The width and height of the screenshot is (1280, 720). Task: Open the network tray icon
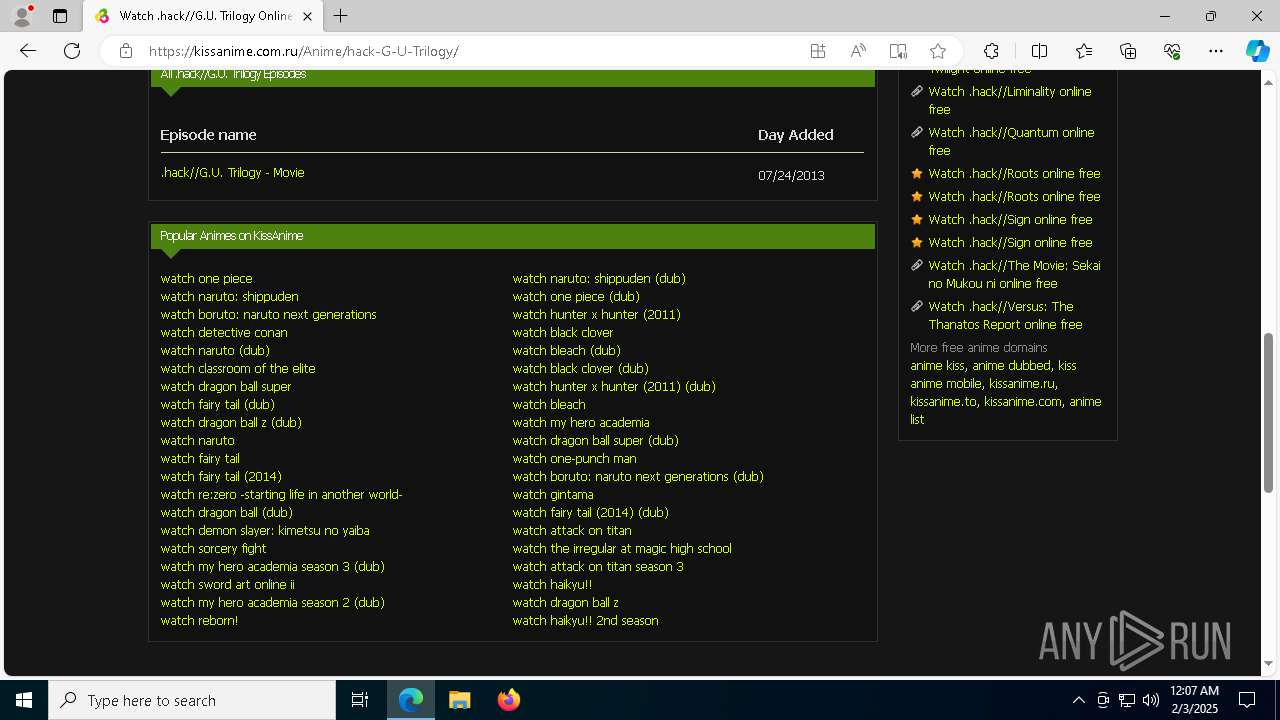click(x=1126, y=700)
